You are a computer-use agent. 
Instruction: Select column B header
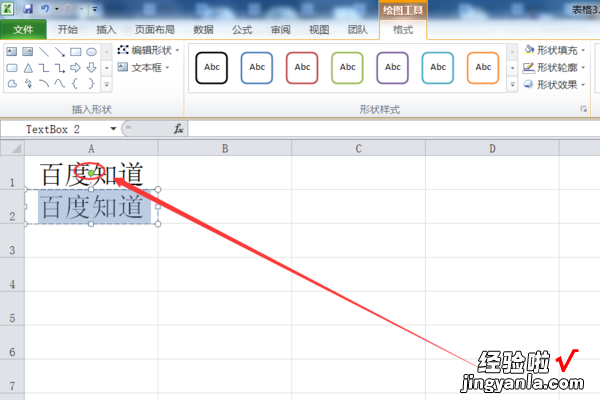(x=225, y=148)
